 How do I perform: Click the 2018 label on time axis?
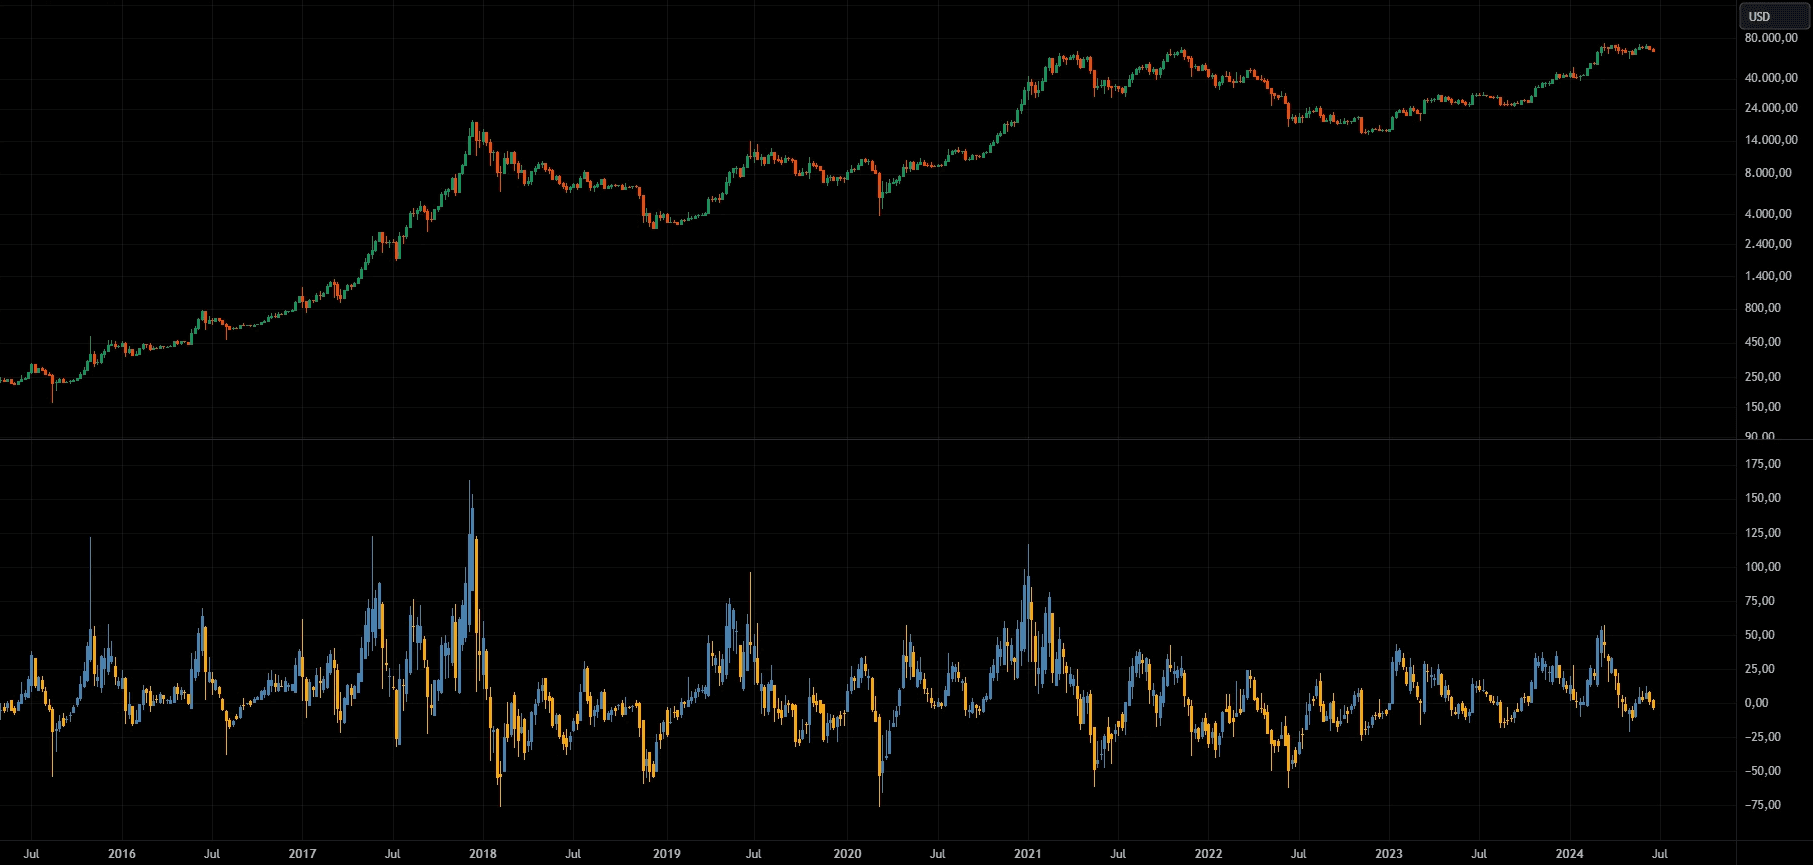[483, 854]
